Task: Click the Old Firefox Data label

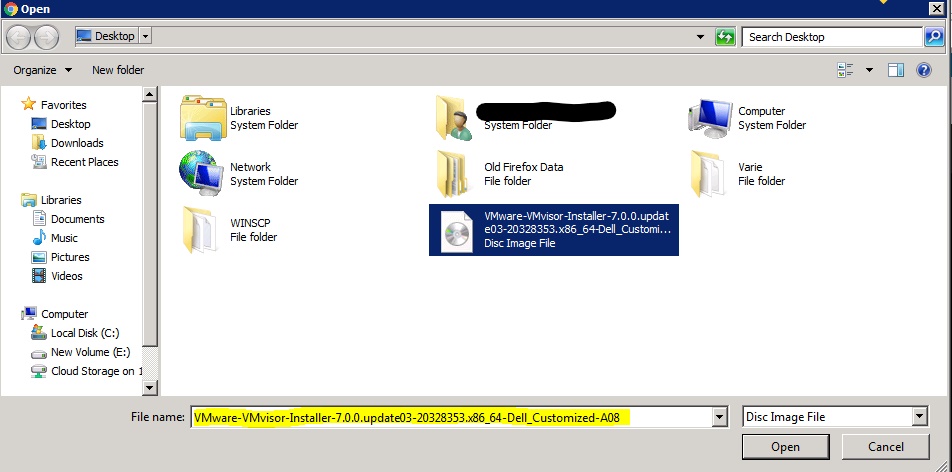Action: [523, 167]
